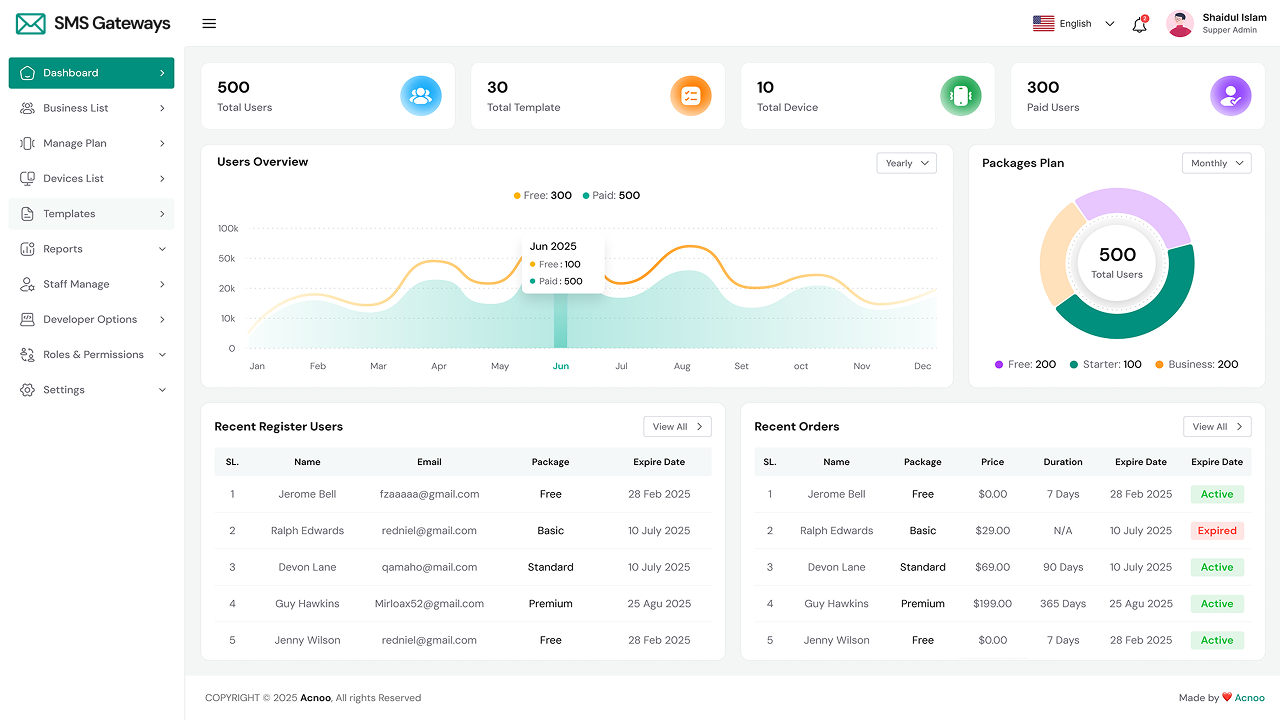The height and width of the screenshot is (720, 1280).
Task: Click email fzaaaaa@gmail.com
Action: [x=430, y=494]
